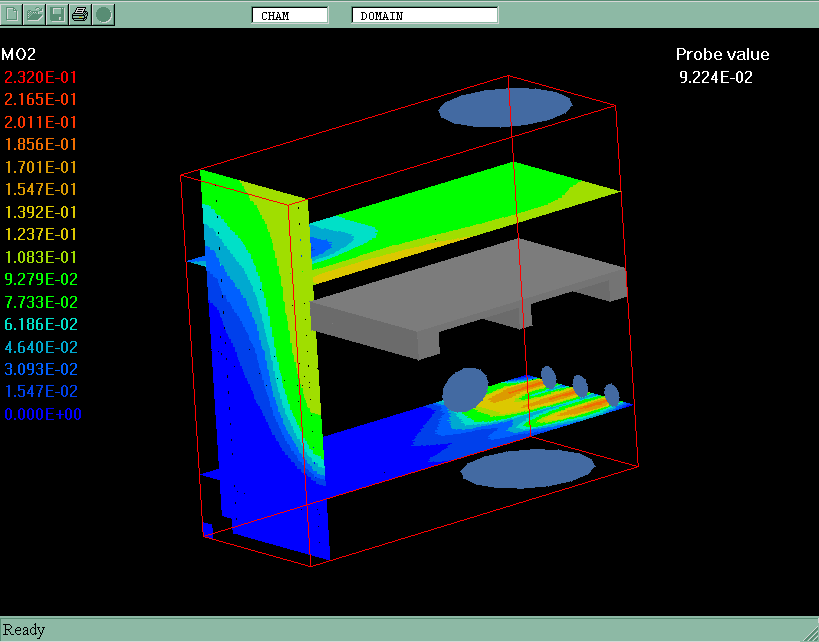Click the Ready status bar text
This screenshot has height=642, width=819.
[x=24, y=630]
